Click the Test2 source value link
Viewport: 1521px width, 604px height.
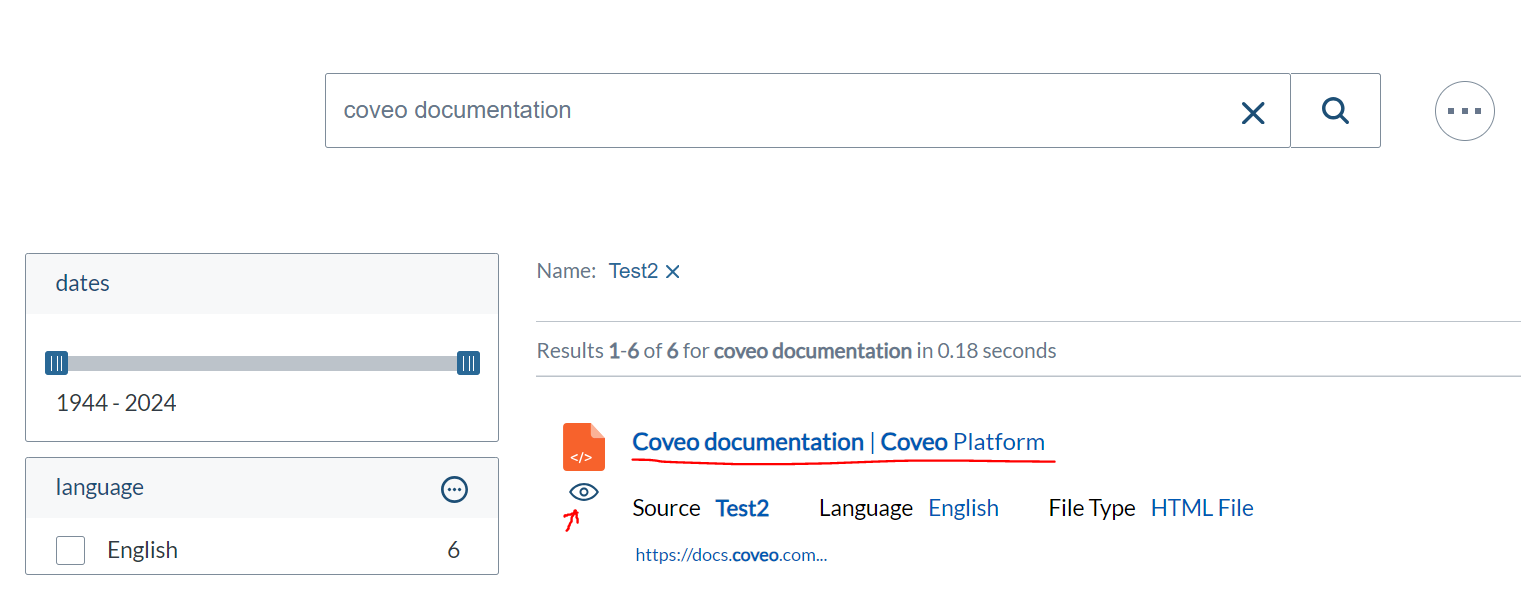coord(742,508)
